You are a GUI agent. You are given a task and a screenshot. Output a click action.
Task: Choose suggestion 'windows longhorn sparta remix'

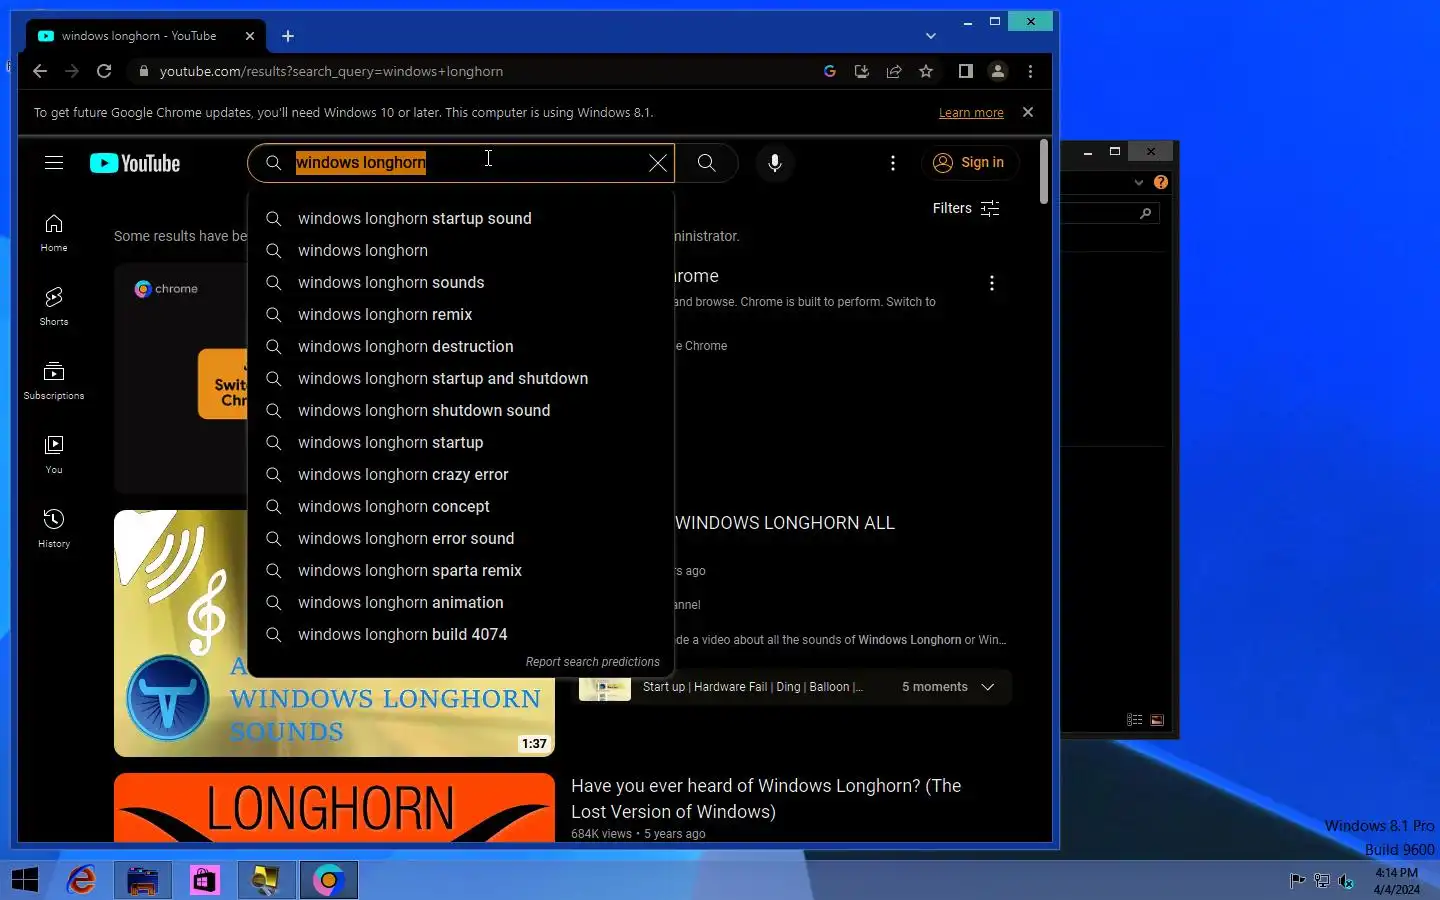(x=461, y=570)
